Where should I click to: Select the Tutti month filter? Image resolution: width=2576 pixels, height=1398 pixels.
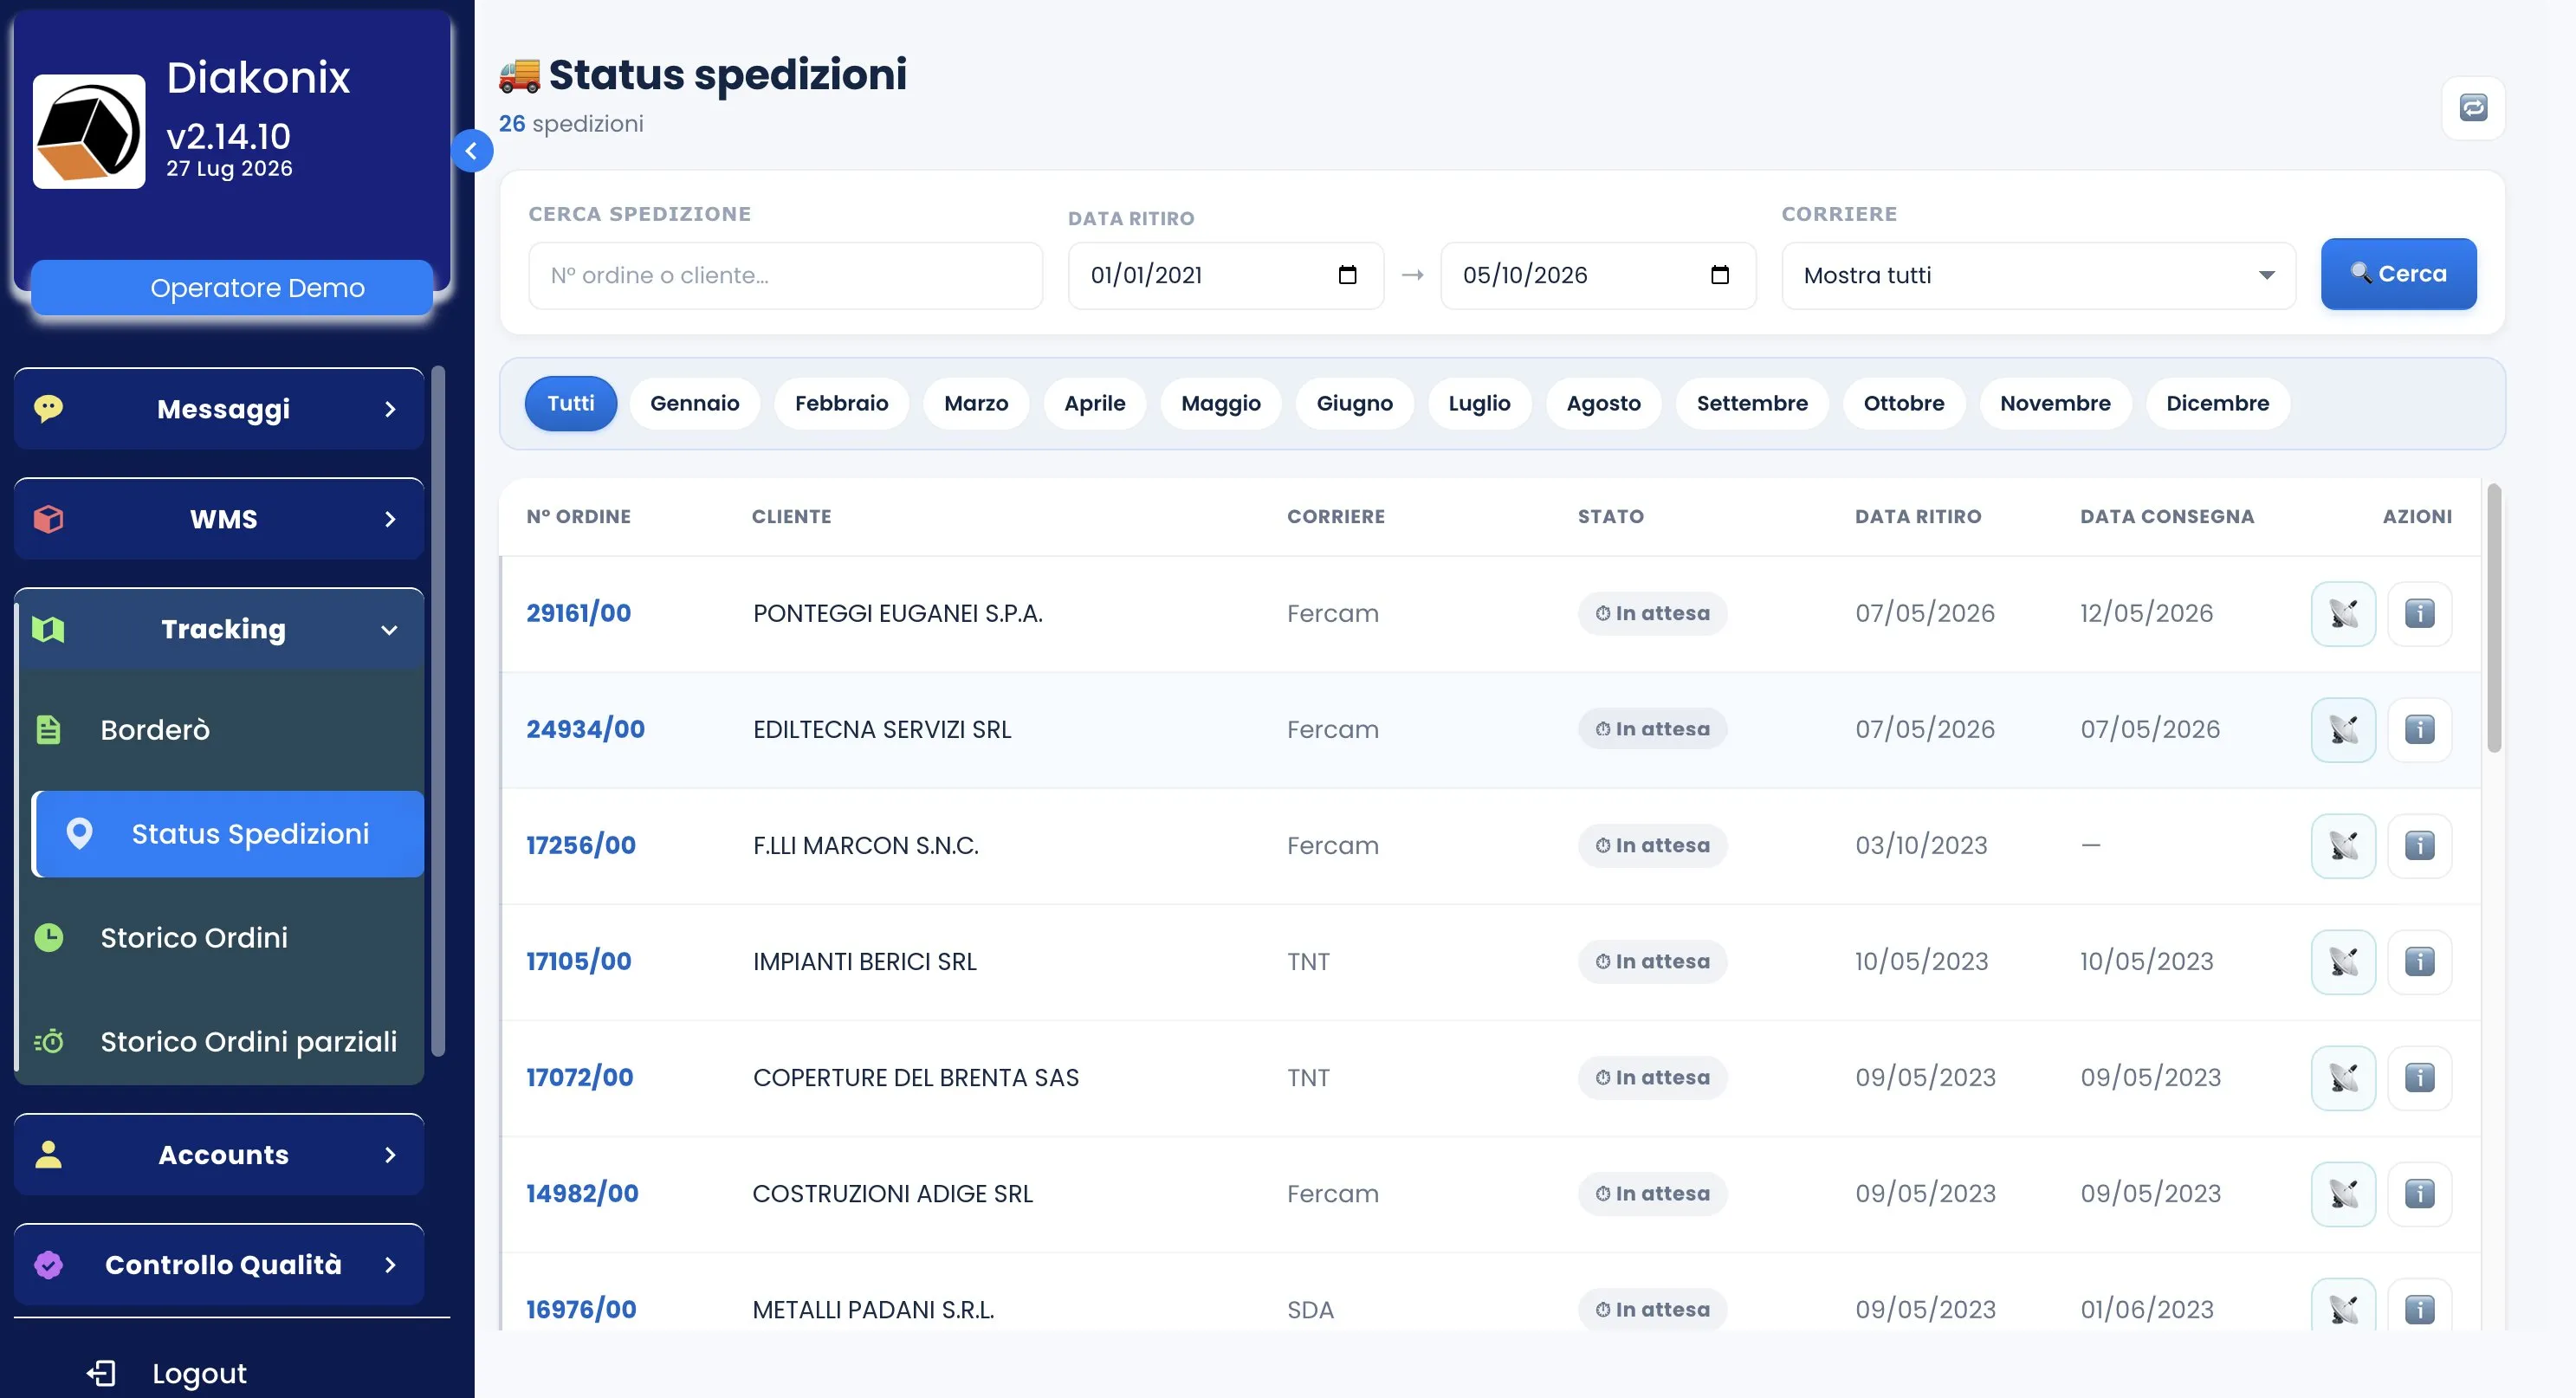coord(571,403)
